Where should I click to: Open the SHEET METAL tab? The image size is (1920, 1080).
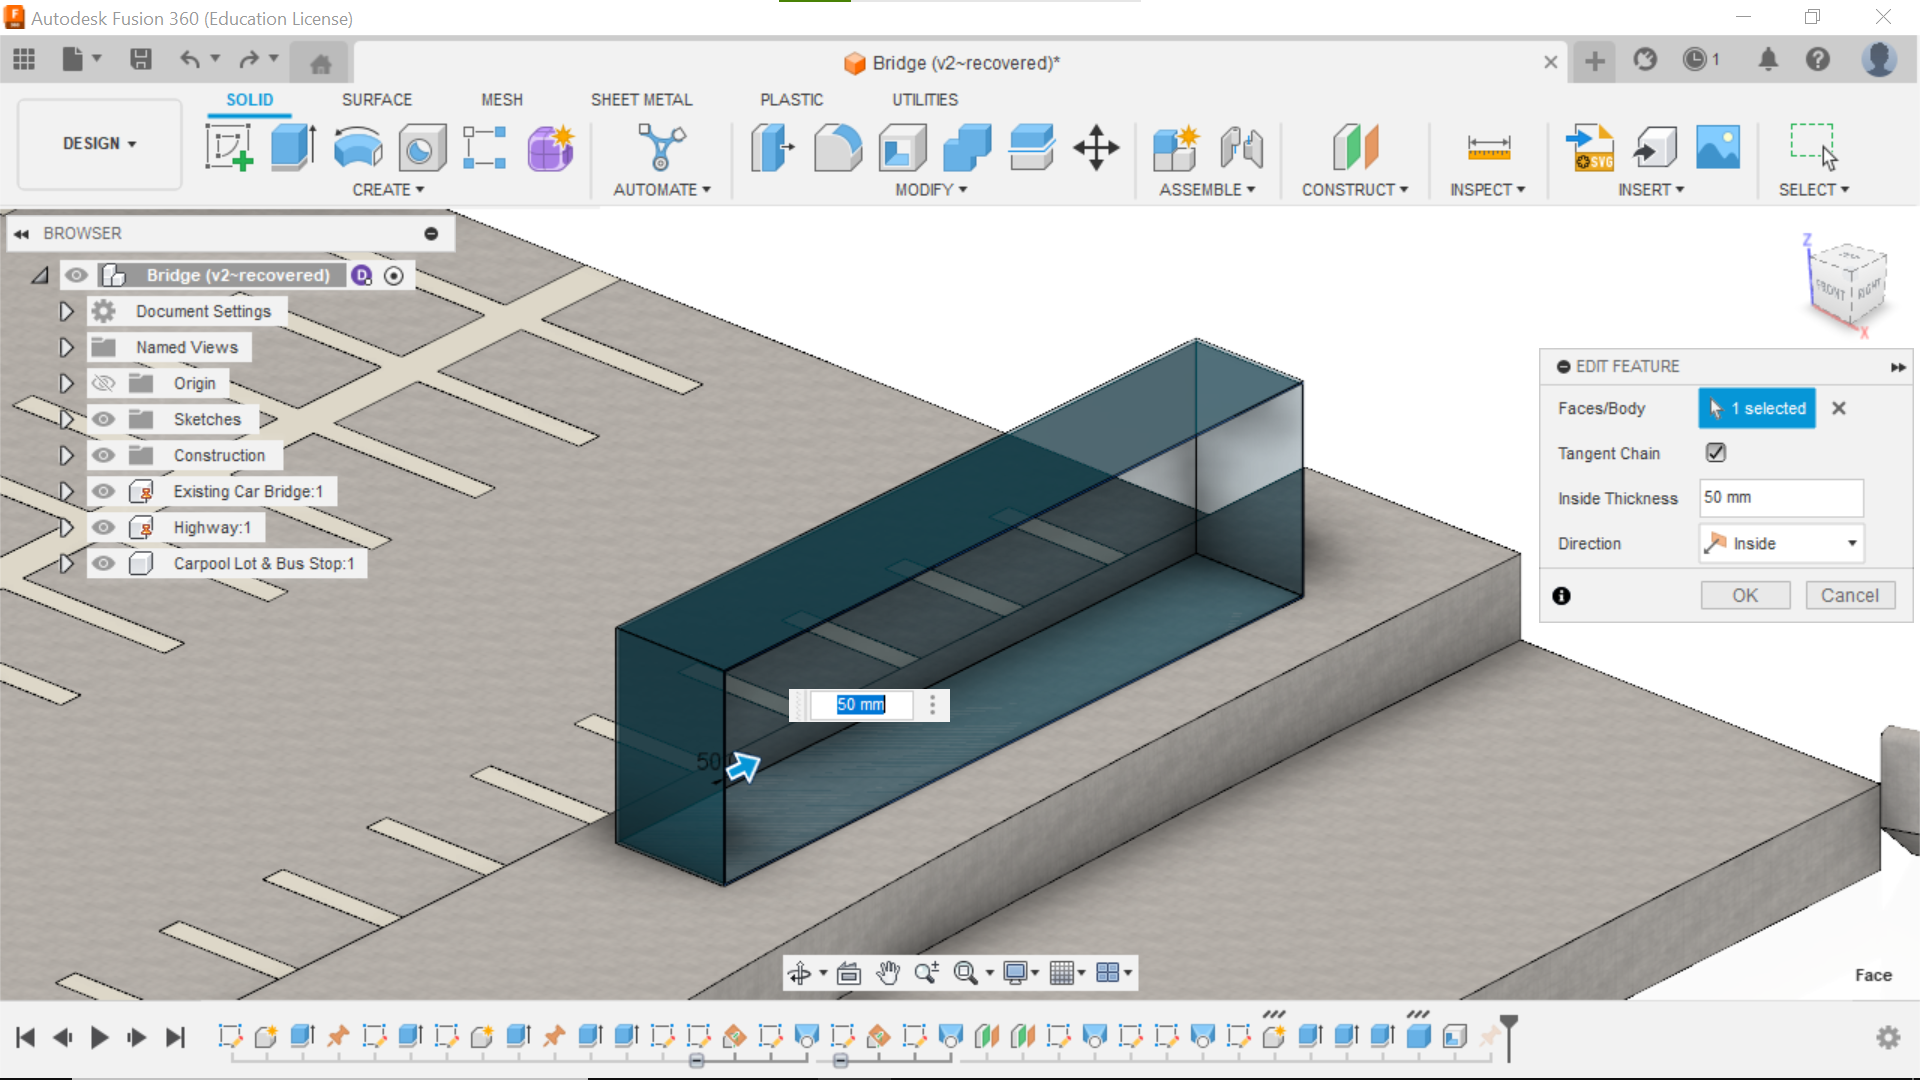(x=641, y=100)
